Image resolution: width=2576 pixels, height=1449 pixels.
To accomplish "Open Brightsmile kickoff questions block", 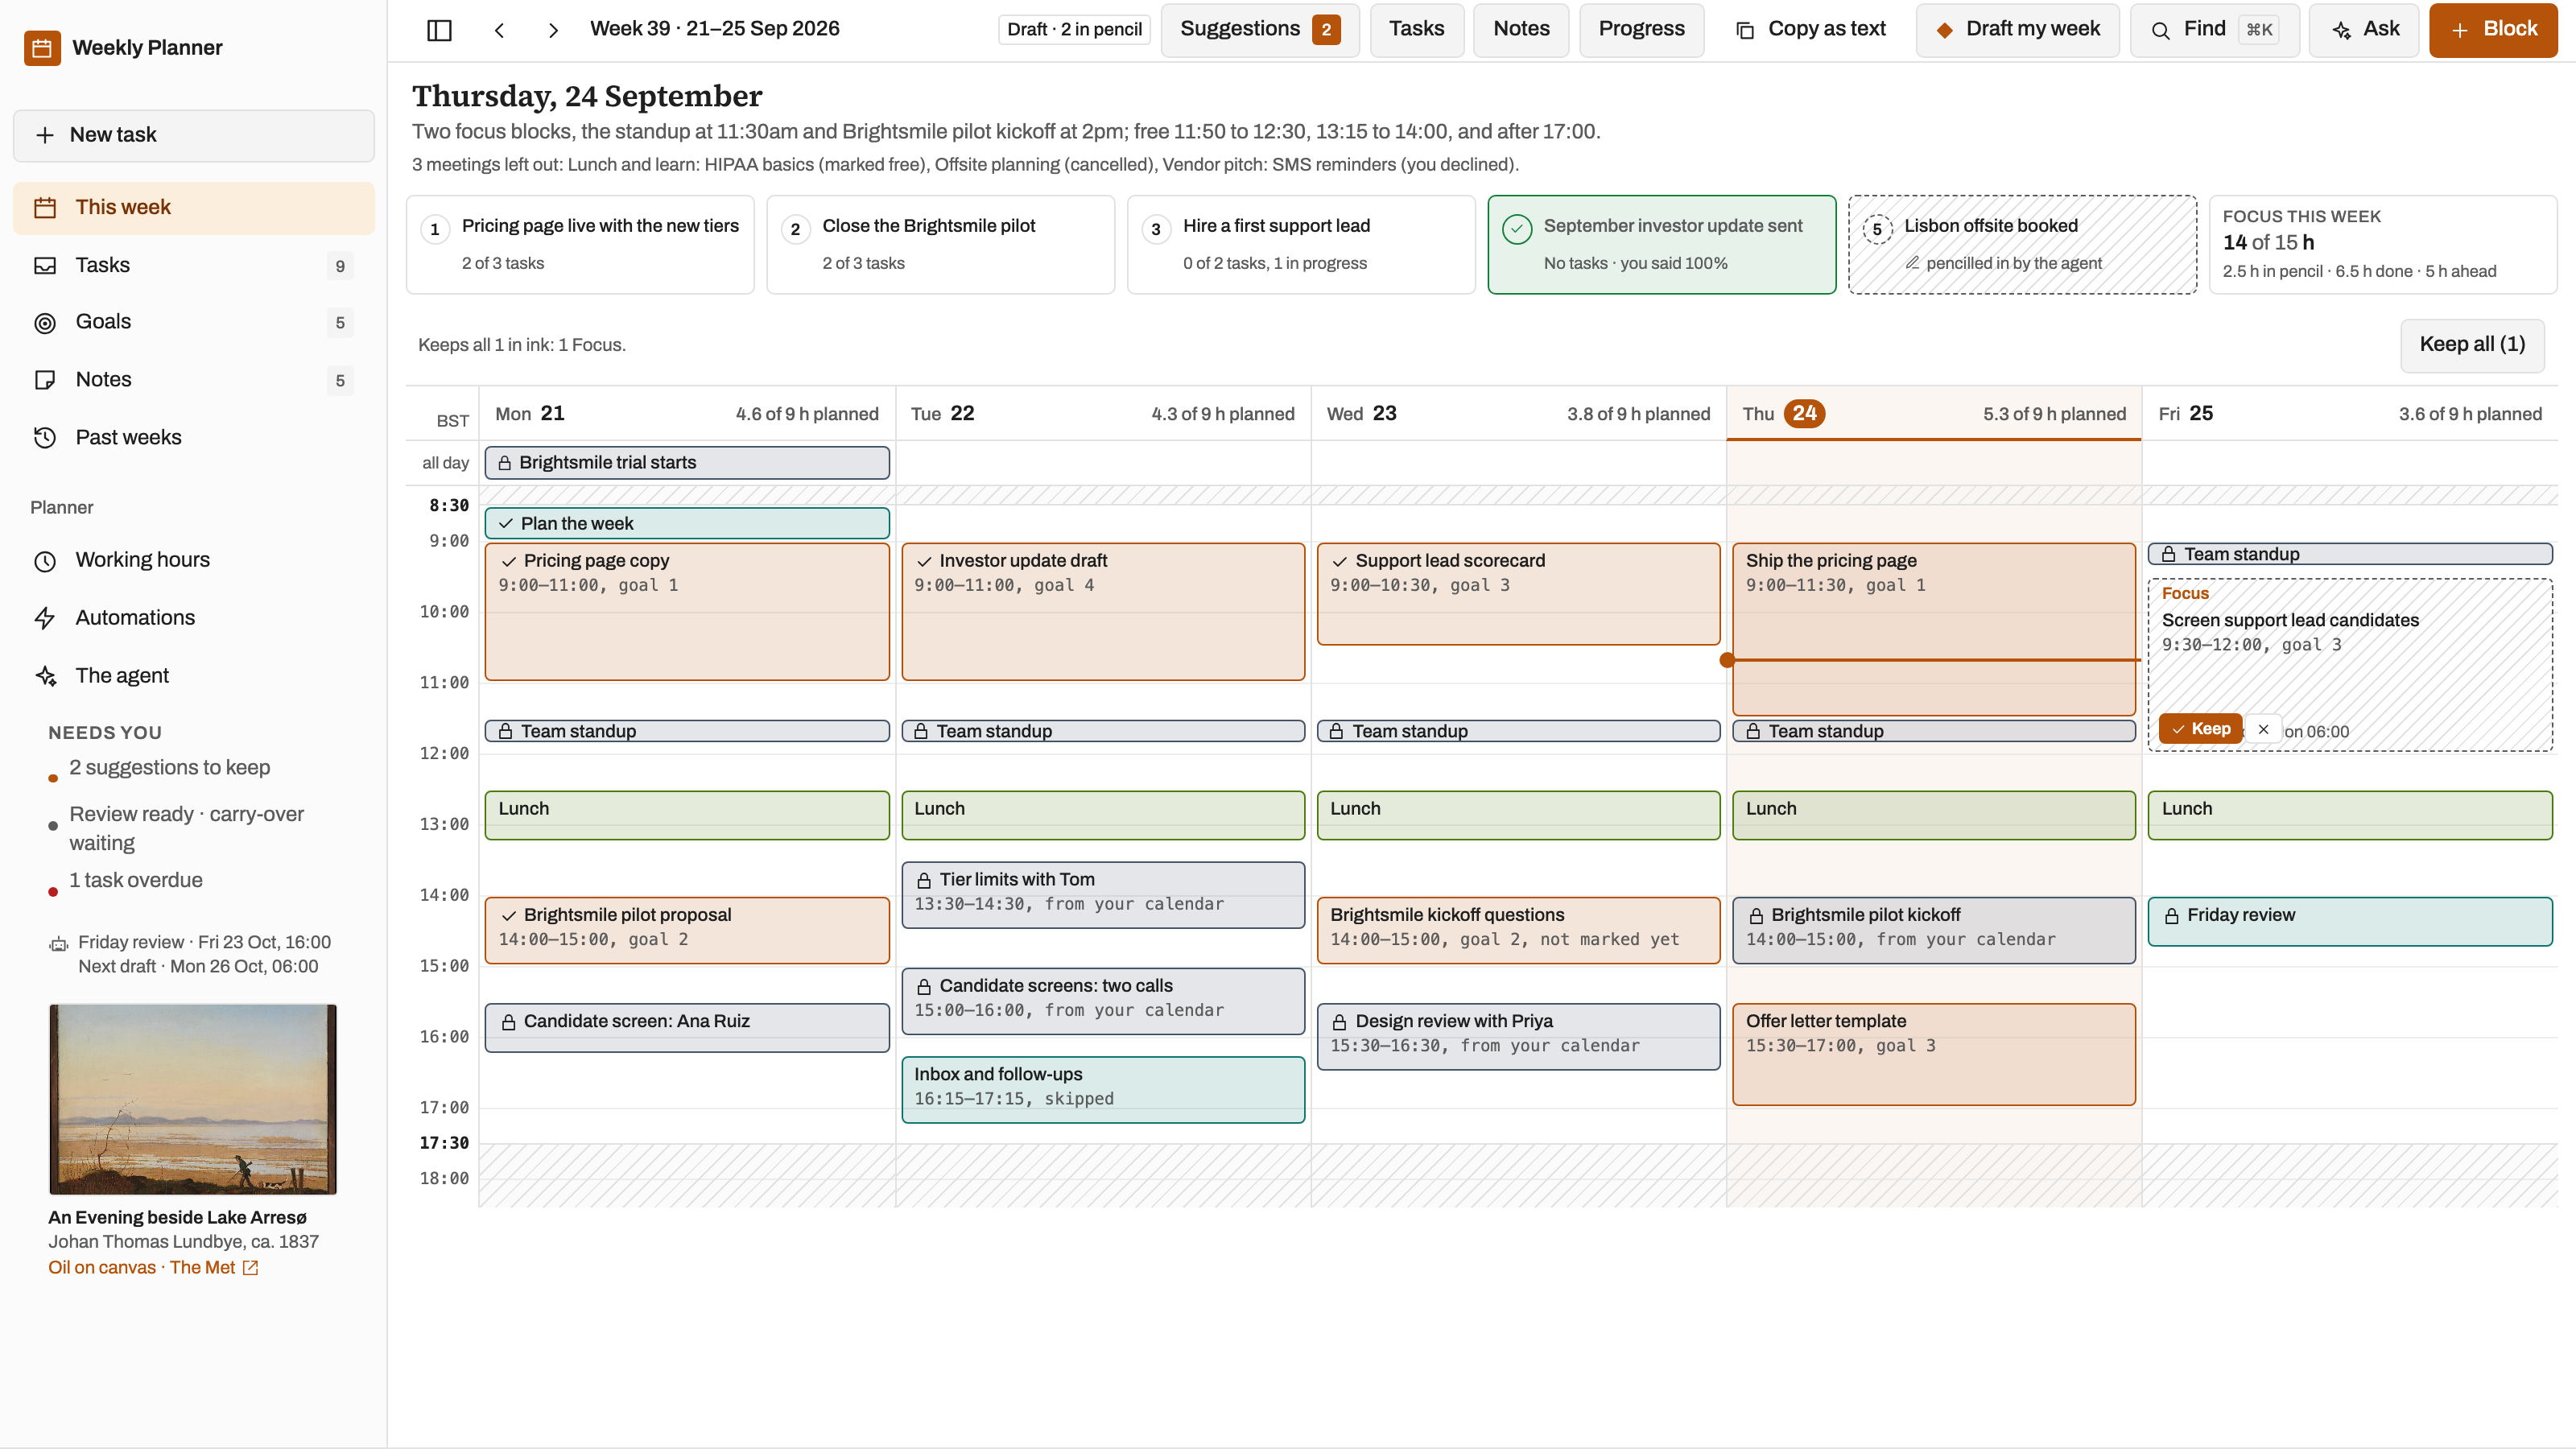I will click(x=1518, y=930).
